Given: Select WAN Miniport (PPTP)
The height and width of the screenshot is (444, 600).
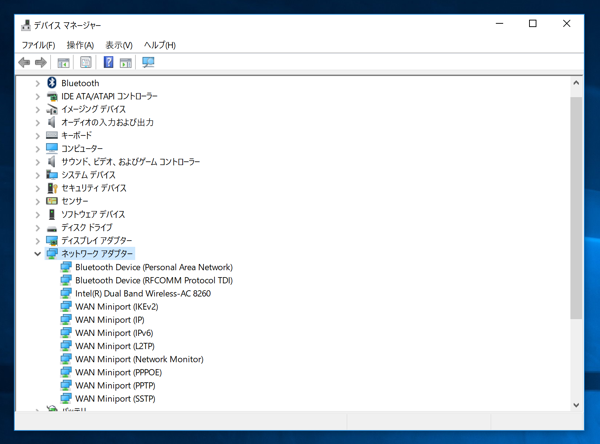Looking at the screenshot, I should coord(115,385).
